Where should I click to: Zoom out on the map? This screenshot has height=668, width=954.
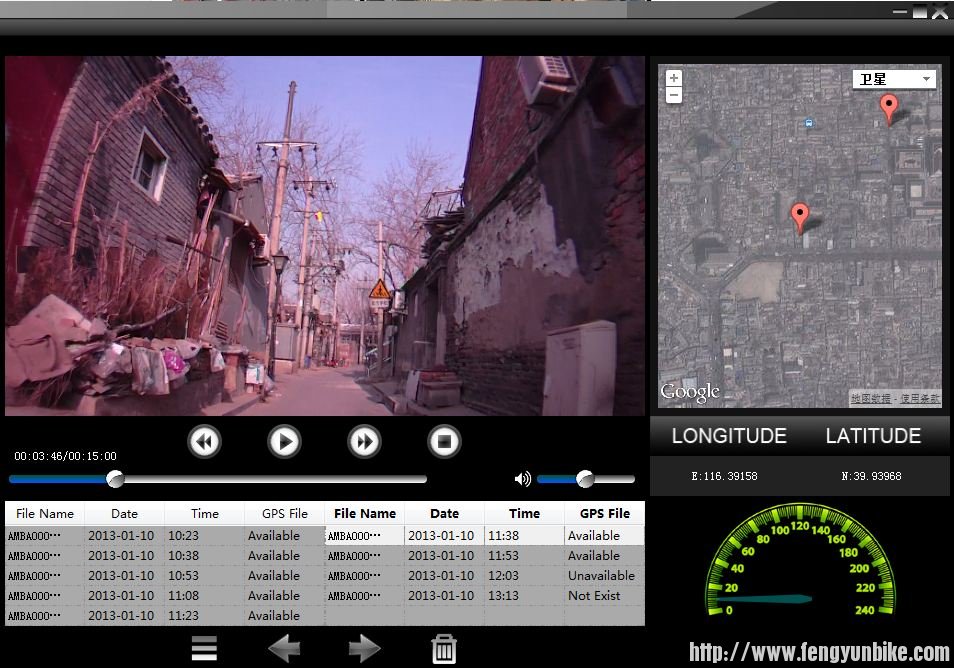[674, 95]
